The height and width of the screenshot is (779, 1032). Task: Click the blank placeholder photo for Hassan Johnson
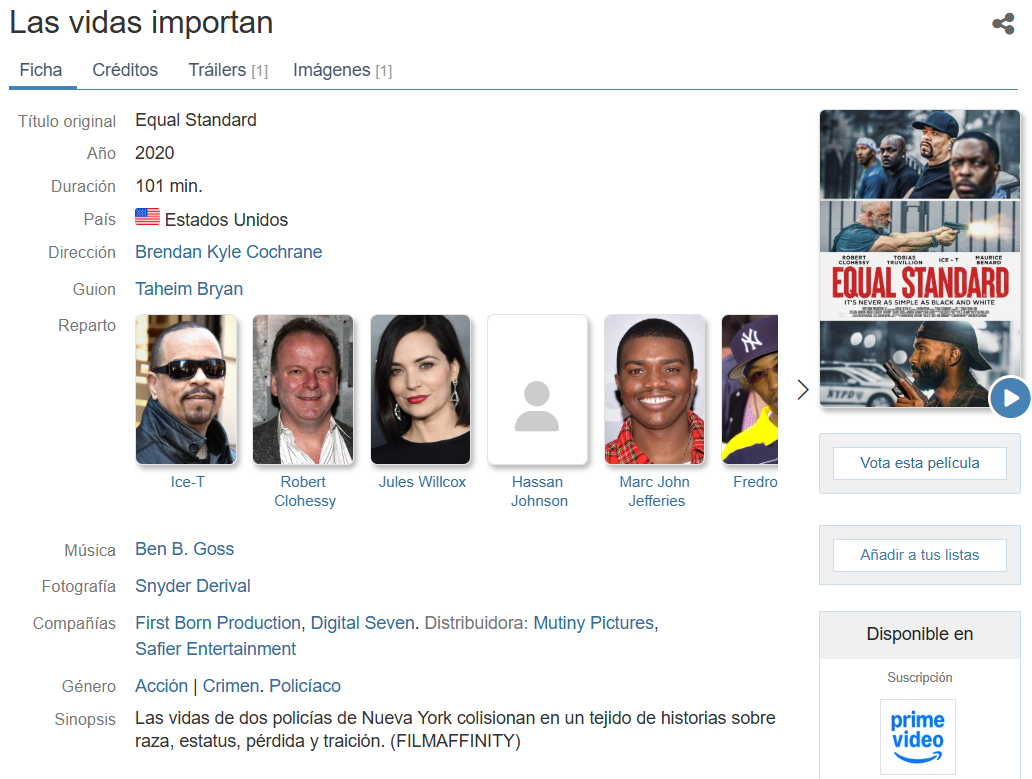pyautogui.click(x=537, y=390)
